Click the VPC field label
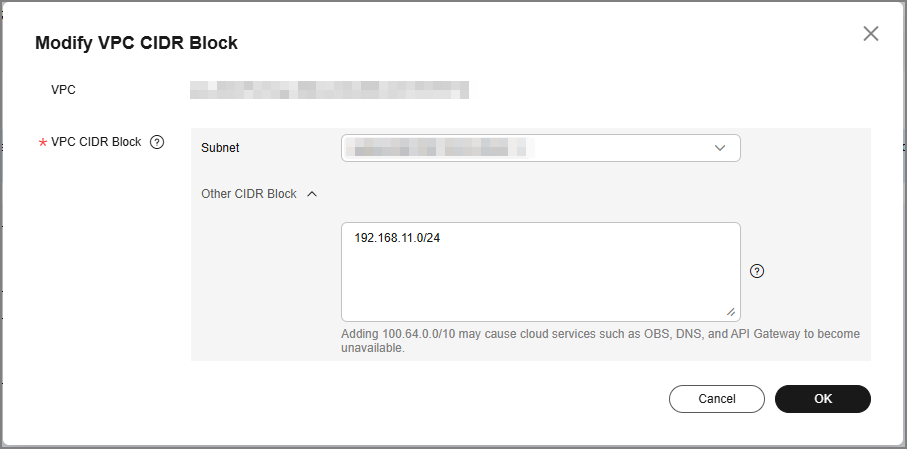Image resolution: width=907 pixels, height=449 pixels. (x=63, y=90)
